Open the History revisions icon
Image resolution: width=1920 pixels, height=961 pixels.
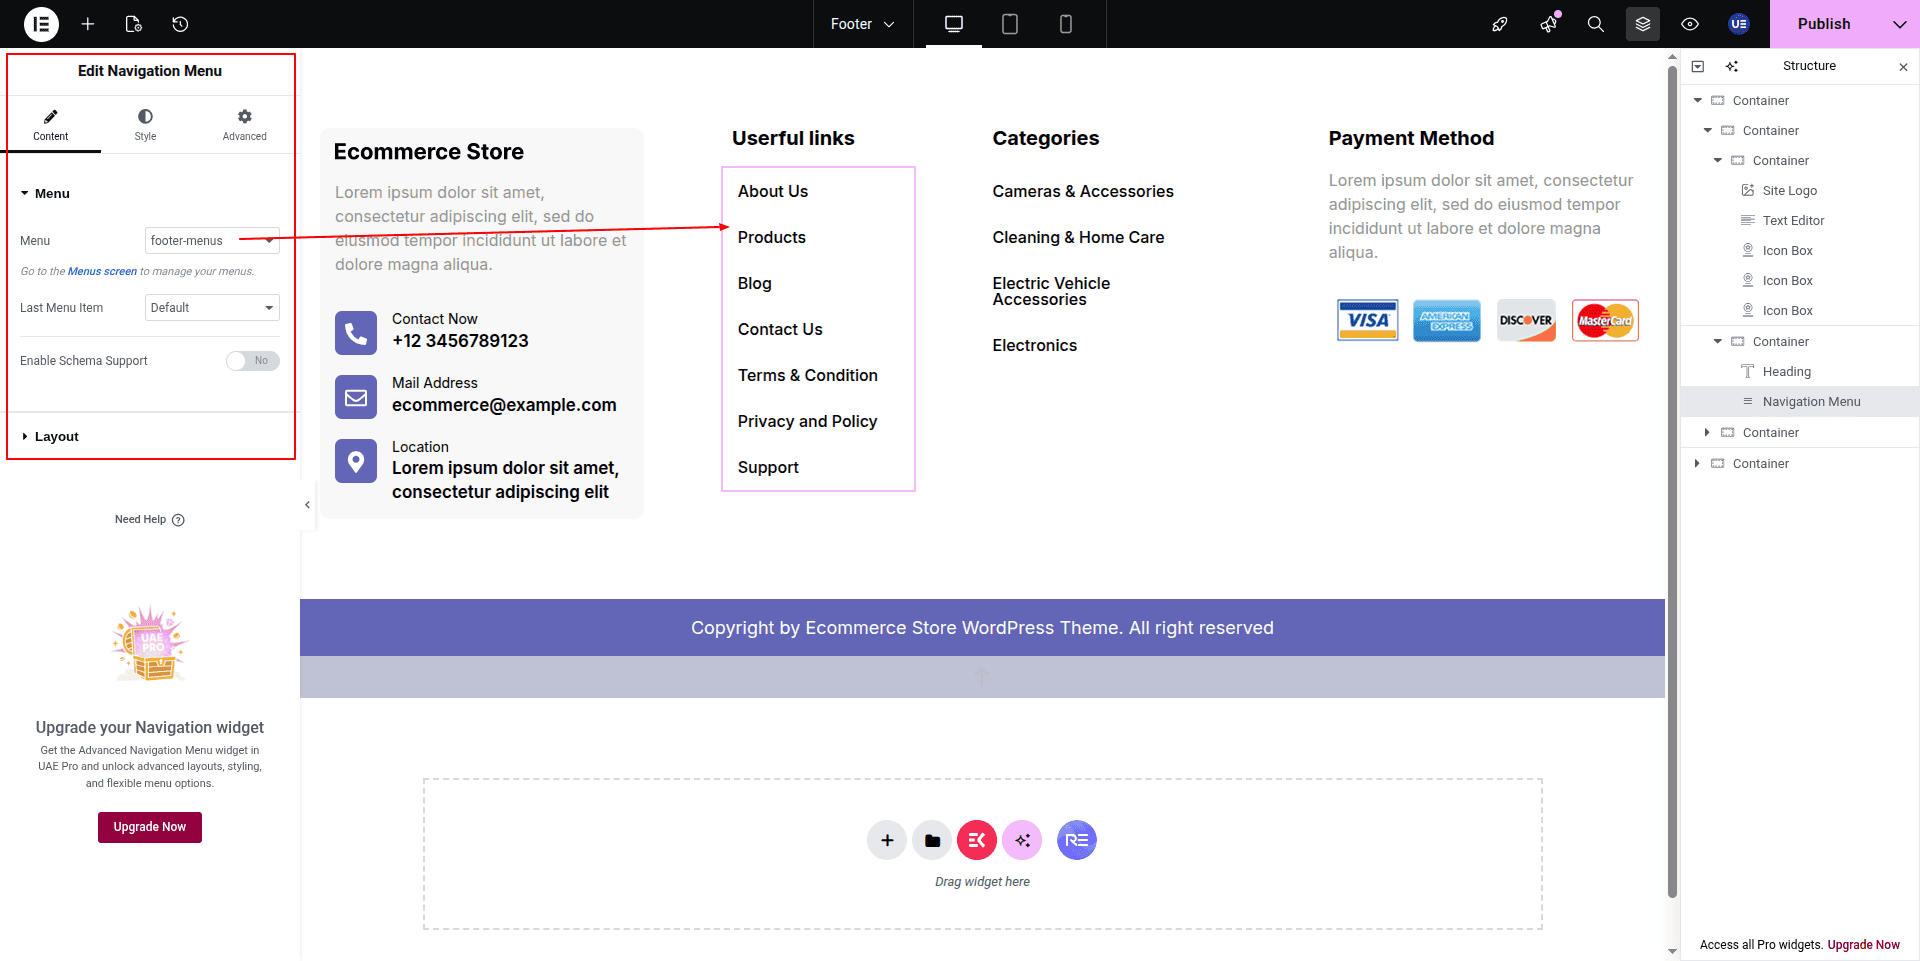tap(180, 24)
